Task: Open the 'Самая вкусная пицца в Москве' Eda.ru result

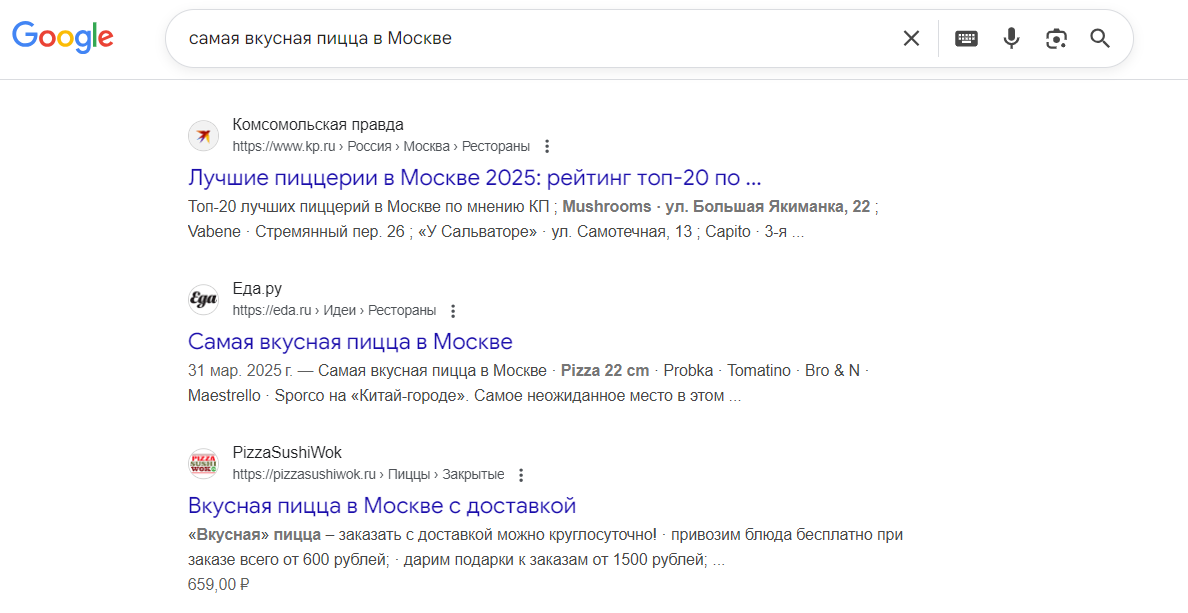Action: click(349, 341)
